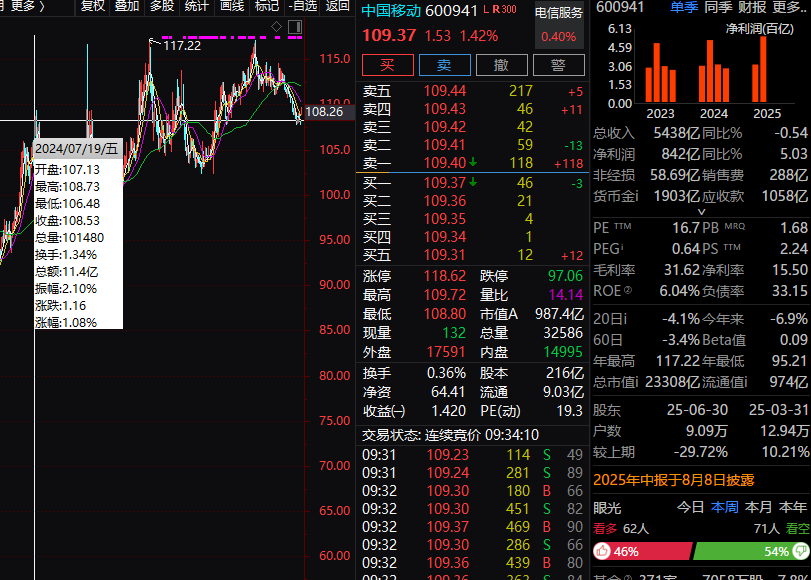Expand the financial summary with the down chevron
This screenshot has width=811, height=580.
[701, 212]
